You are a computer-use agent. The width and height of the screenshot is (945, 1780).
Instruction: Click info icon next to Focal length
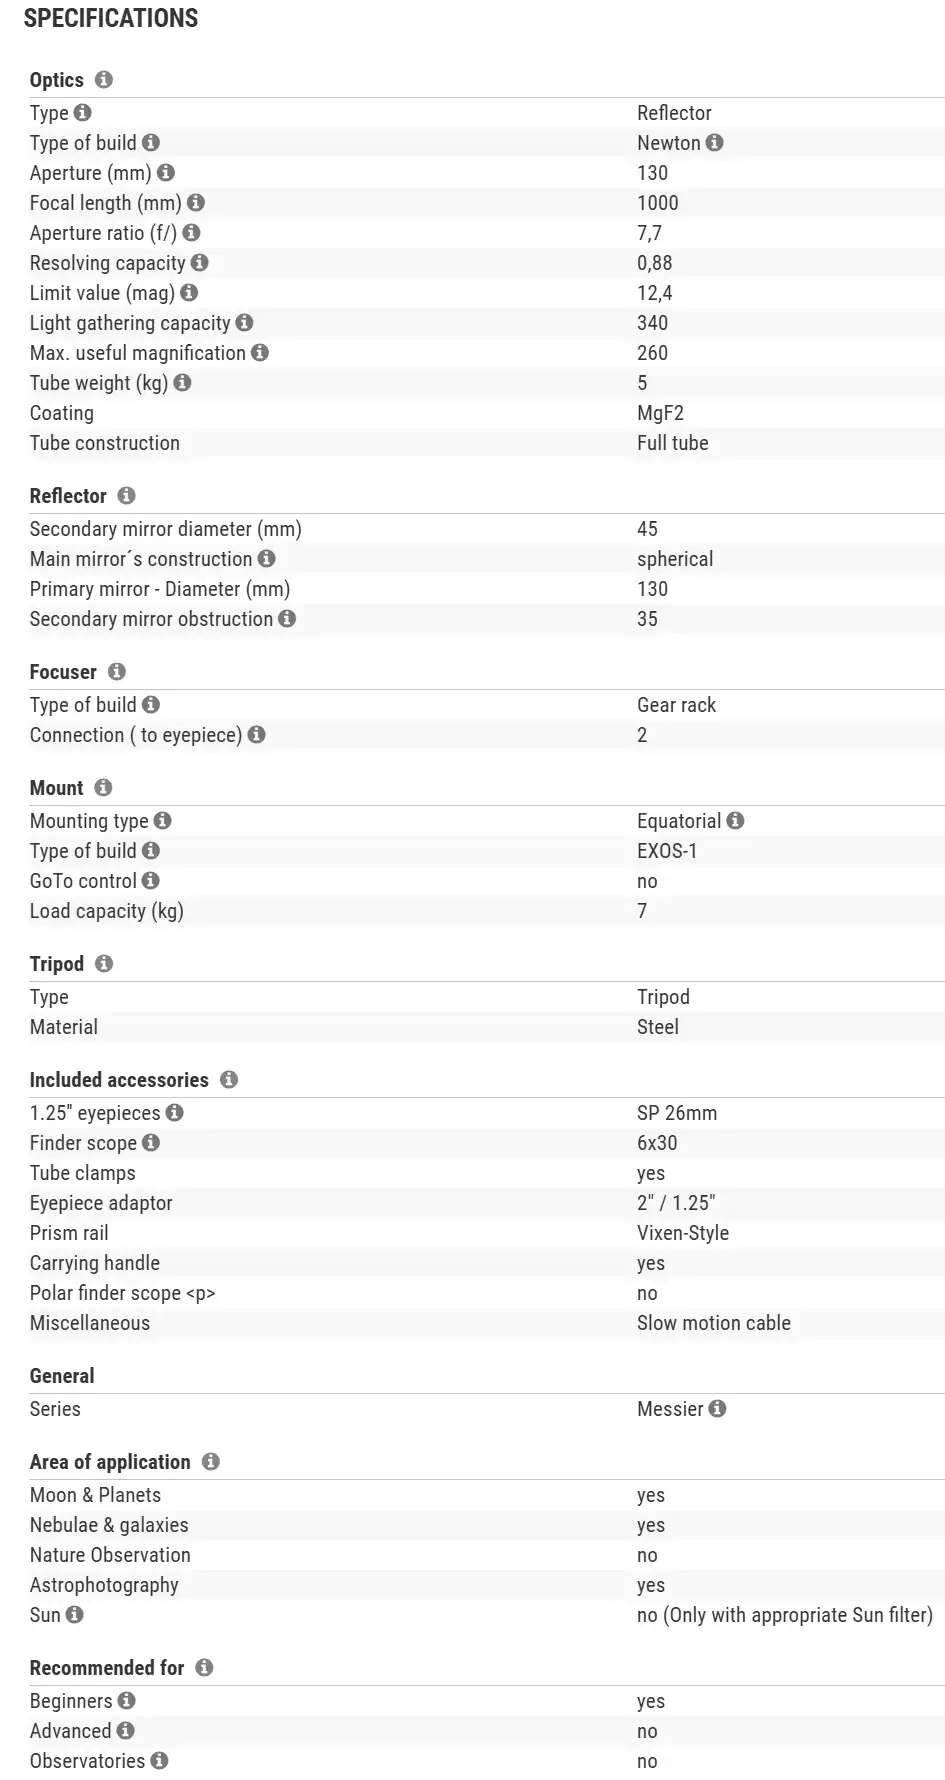click(x=196, y=203)
